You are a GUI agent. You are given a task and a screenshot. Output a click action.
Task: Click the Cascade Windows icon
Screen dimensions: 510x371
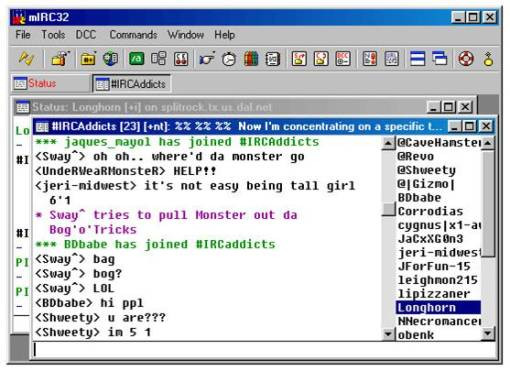pos(440,59)
